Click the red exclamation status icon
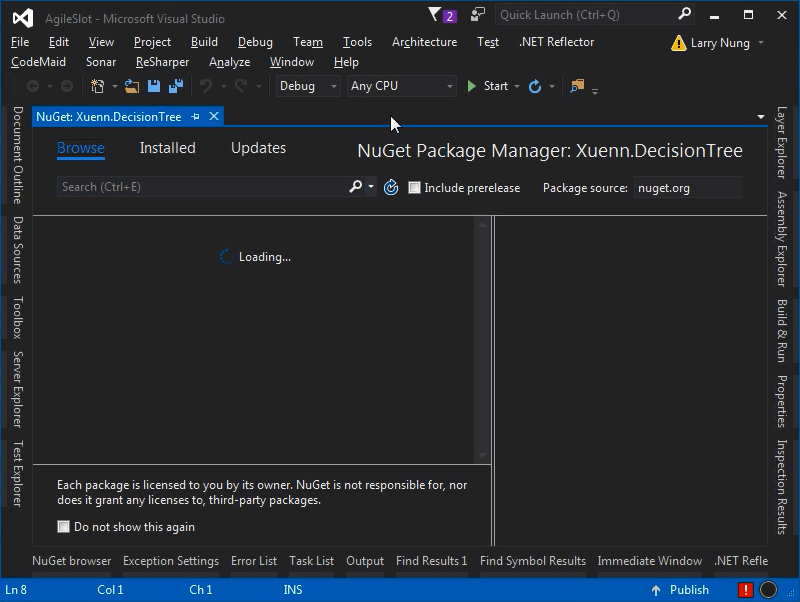Viewport: 800px width, 602px height. pos(745,590)
